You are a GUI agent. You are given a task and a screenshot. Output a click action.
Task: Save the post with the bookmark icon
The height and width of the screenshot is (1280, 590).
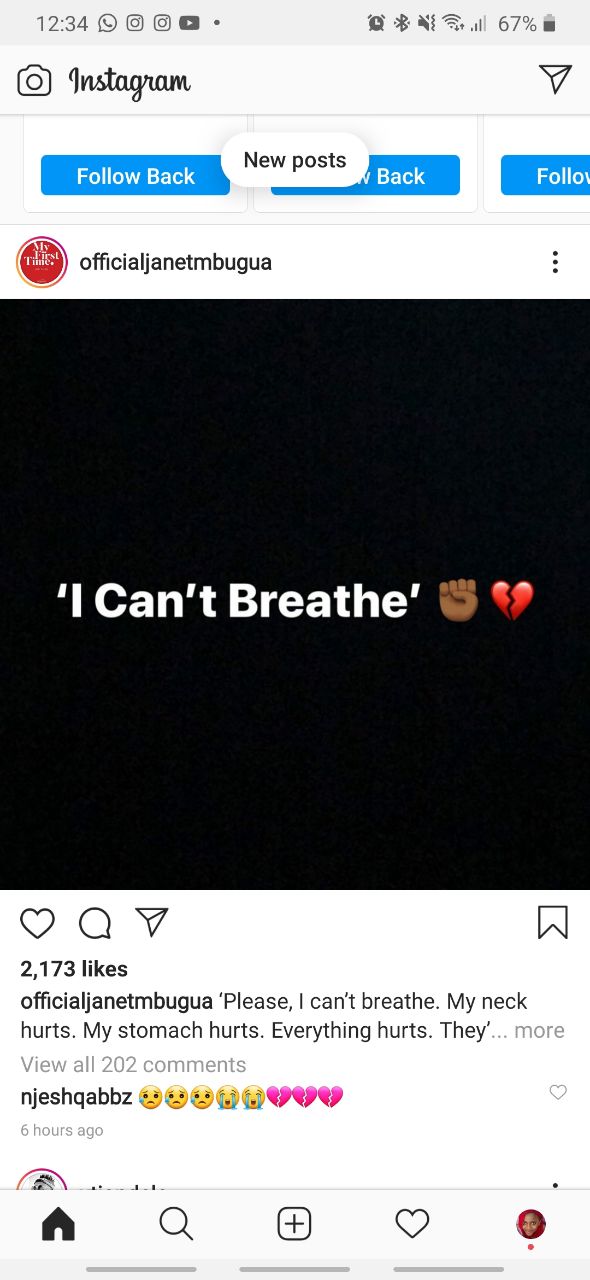553,923
